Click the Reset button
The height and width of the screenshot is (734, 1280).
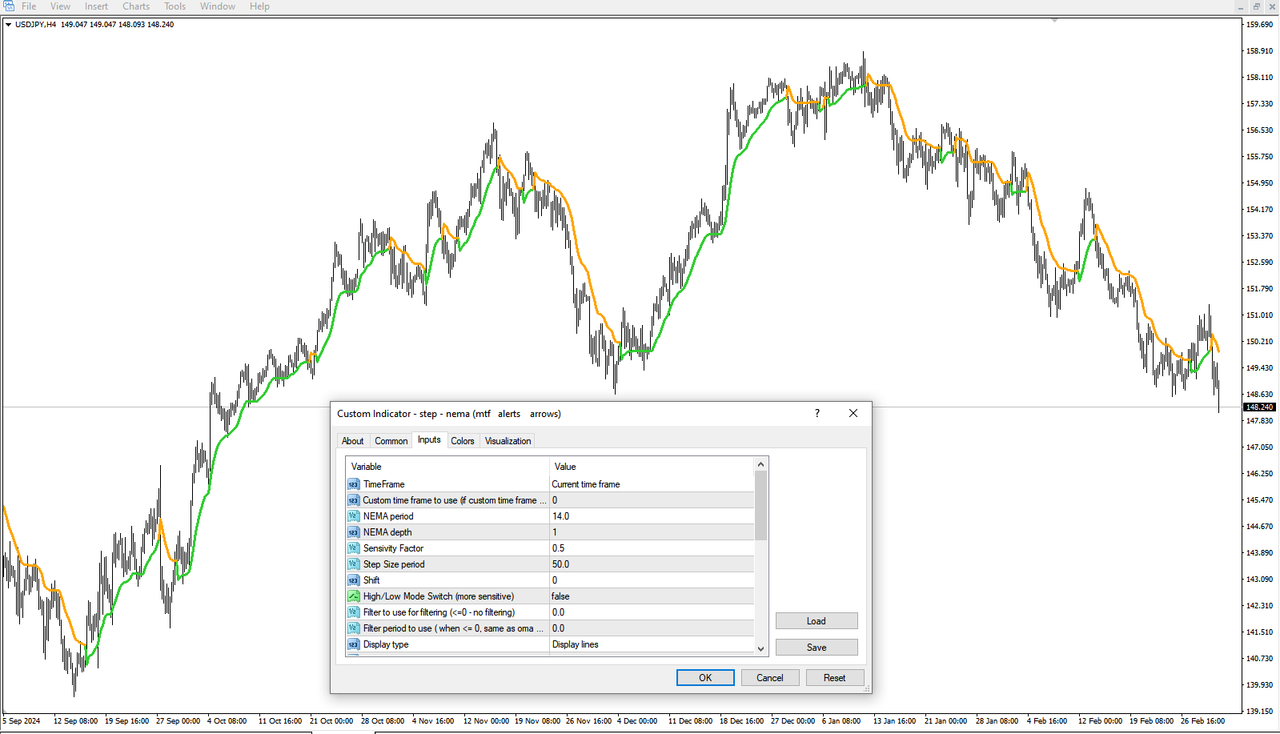click(x=835, y=677)
